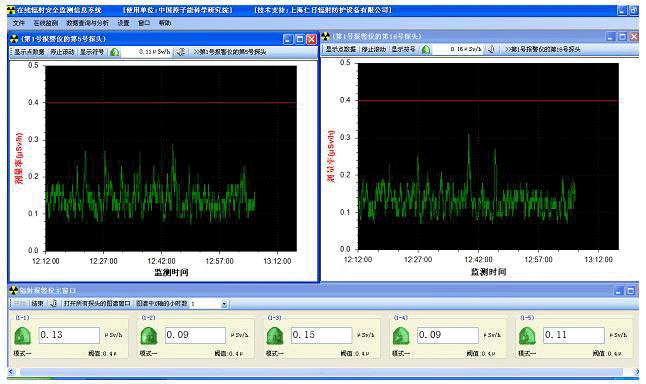The height and width of the screenshot is (384, 646).
Task: Click the sound icon in the probe 5 toolbar
Action: point(180,52)
